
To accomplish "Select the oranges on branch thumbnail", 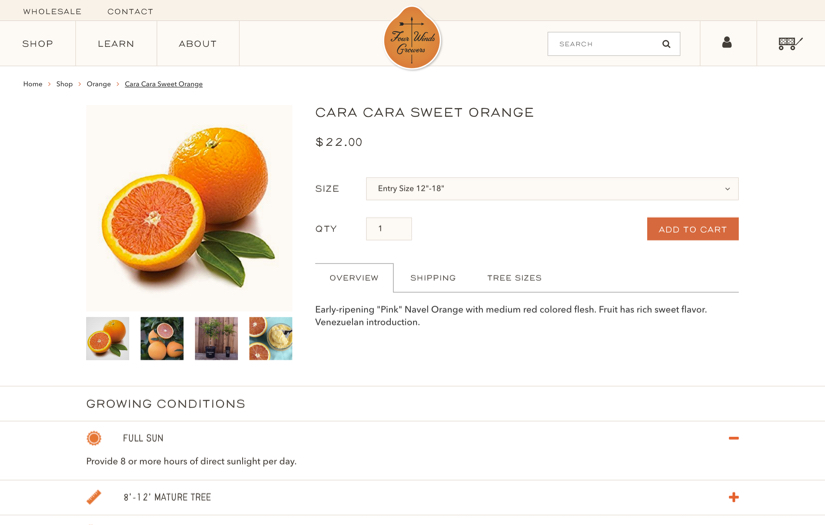I will [162, 339].
